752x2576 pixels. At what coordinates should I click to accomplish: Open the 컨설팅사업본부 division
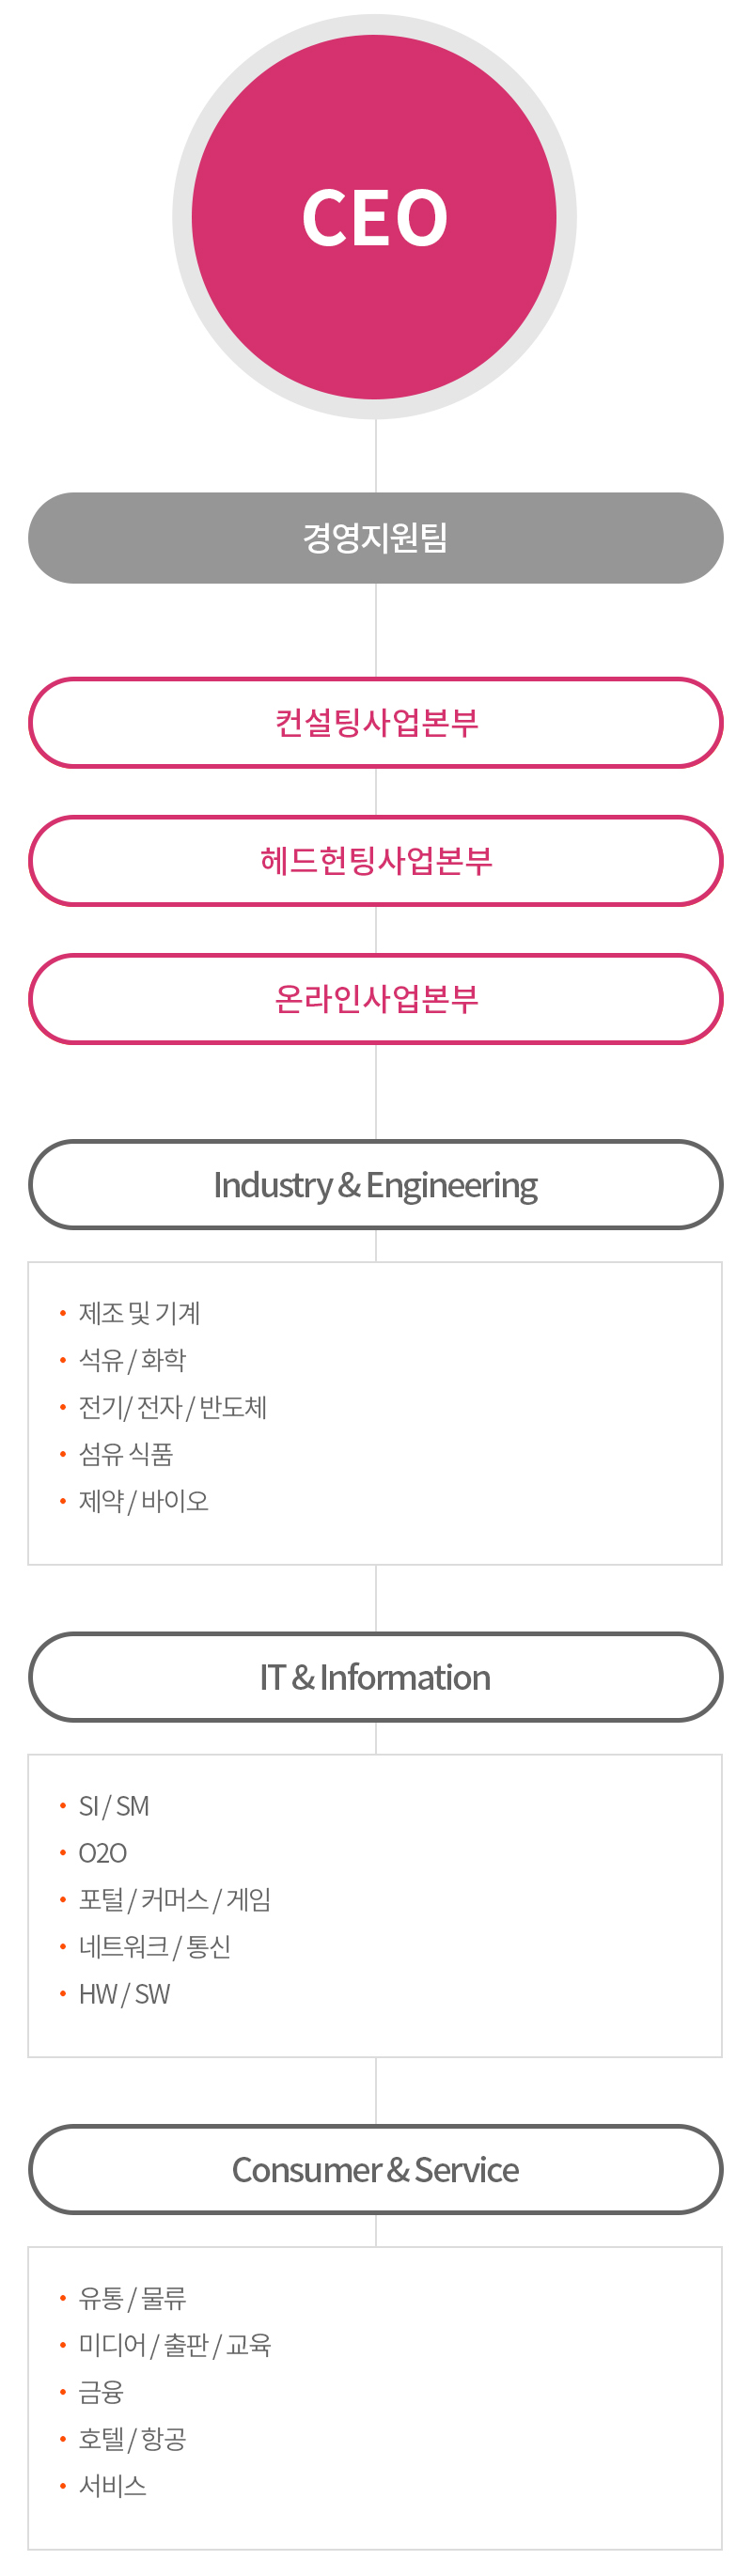(x=375, y=722)
